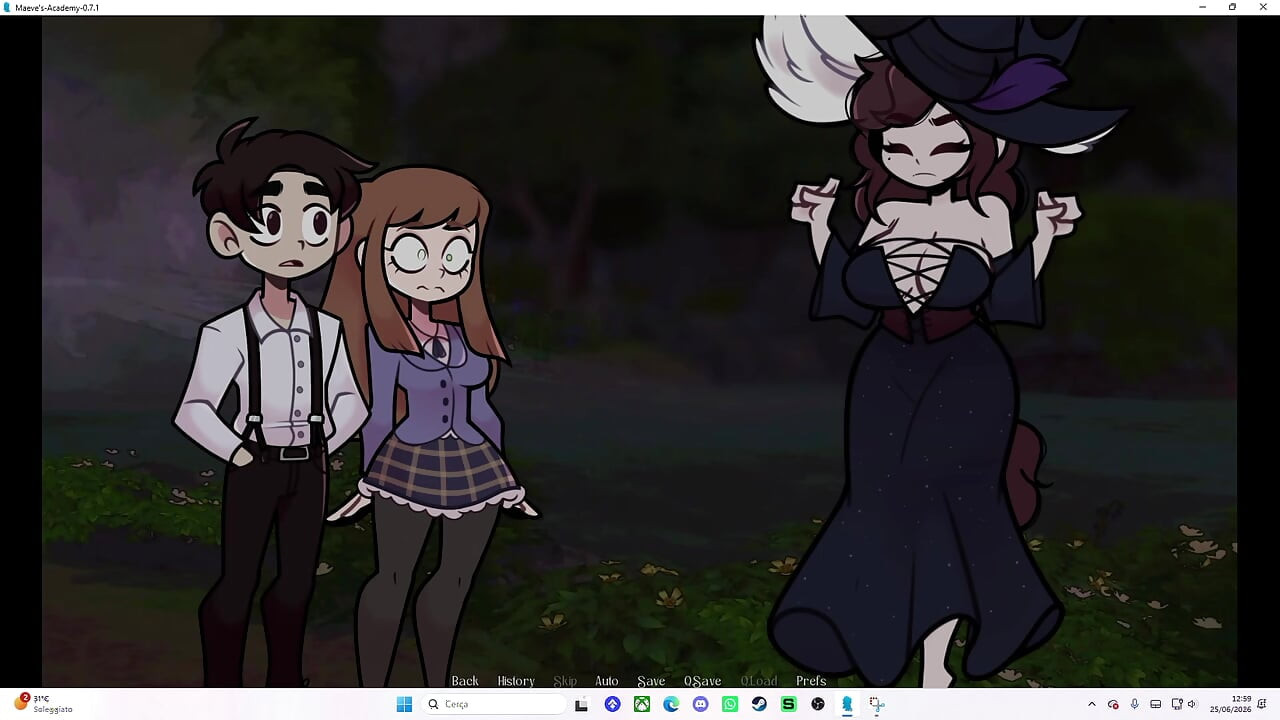Image resolution: width=1280 pixels, height=720 pixels.
Task: Restore down the Maeve's Academy window
Action: [x=1232, y=7]
